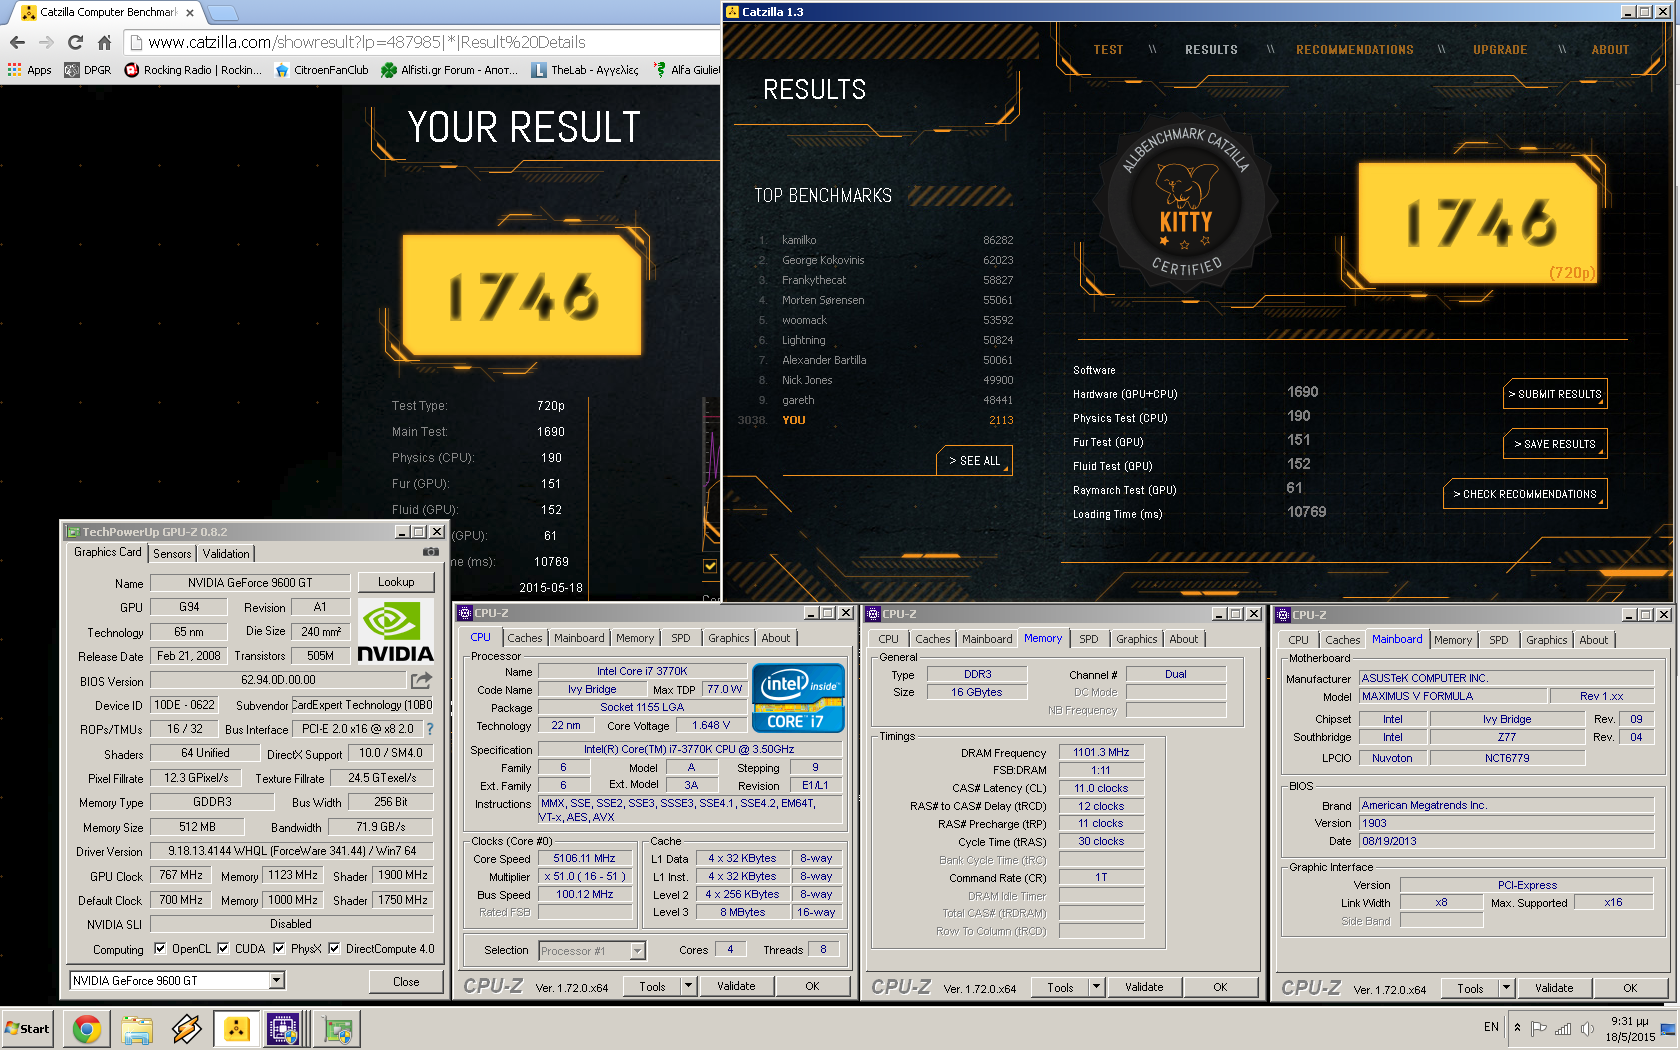
Task: Toggle the PhysX checkbox in GPU-Z
Action: point(279,949)
